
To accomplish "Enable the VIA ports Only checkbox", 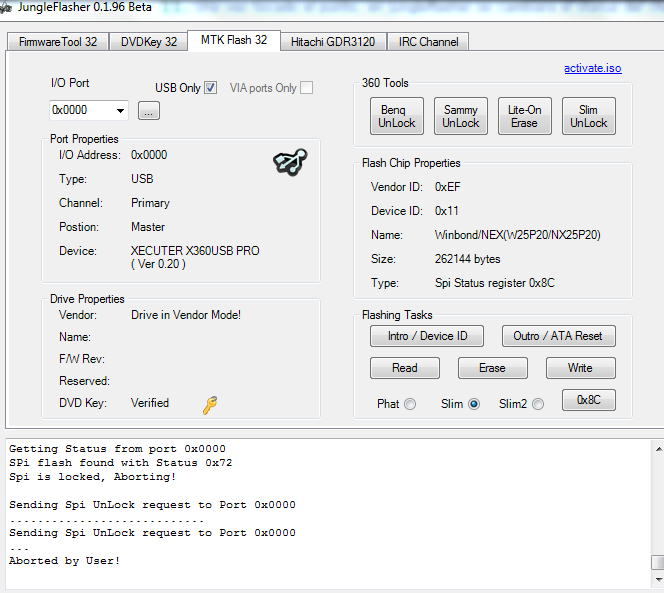I will tap(306, 88).
